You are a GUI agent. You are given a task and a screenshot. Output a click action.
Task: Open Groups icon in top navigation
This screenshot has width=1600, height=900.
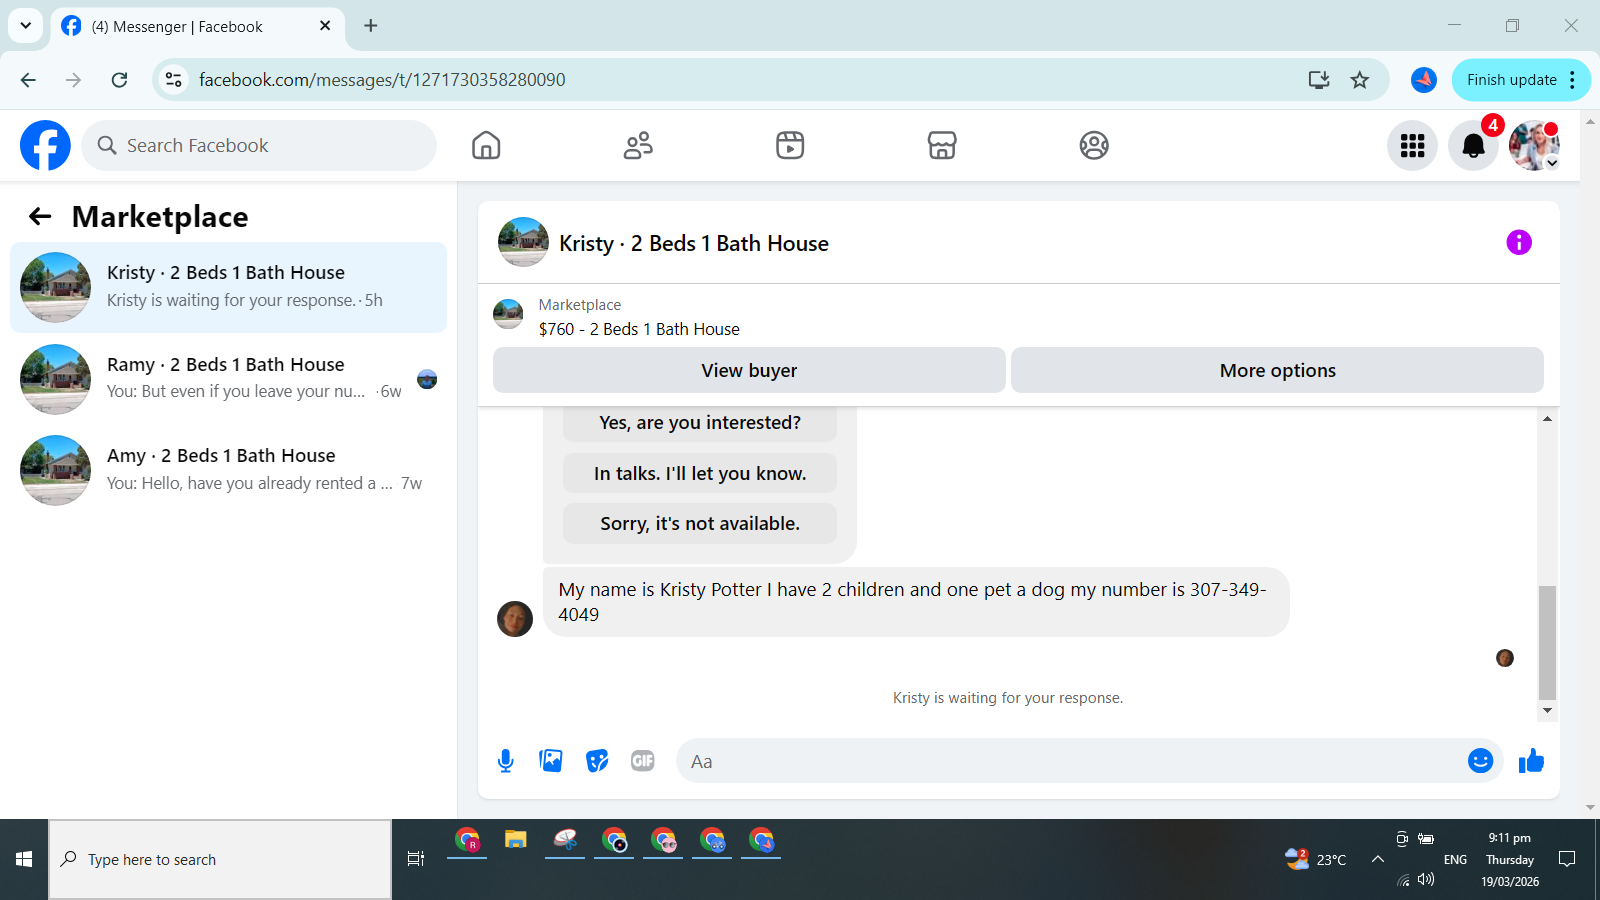point(1094,146)
